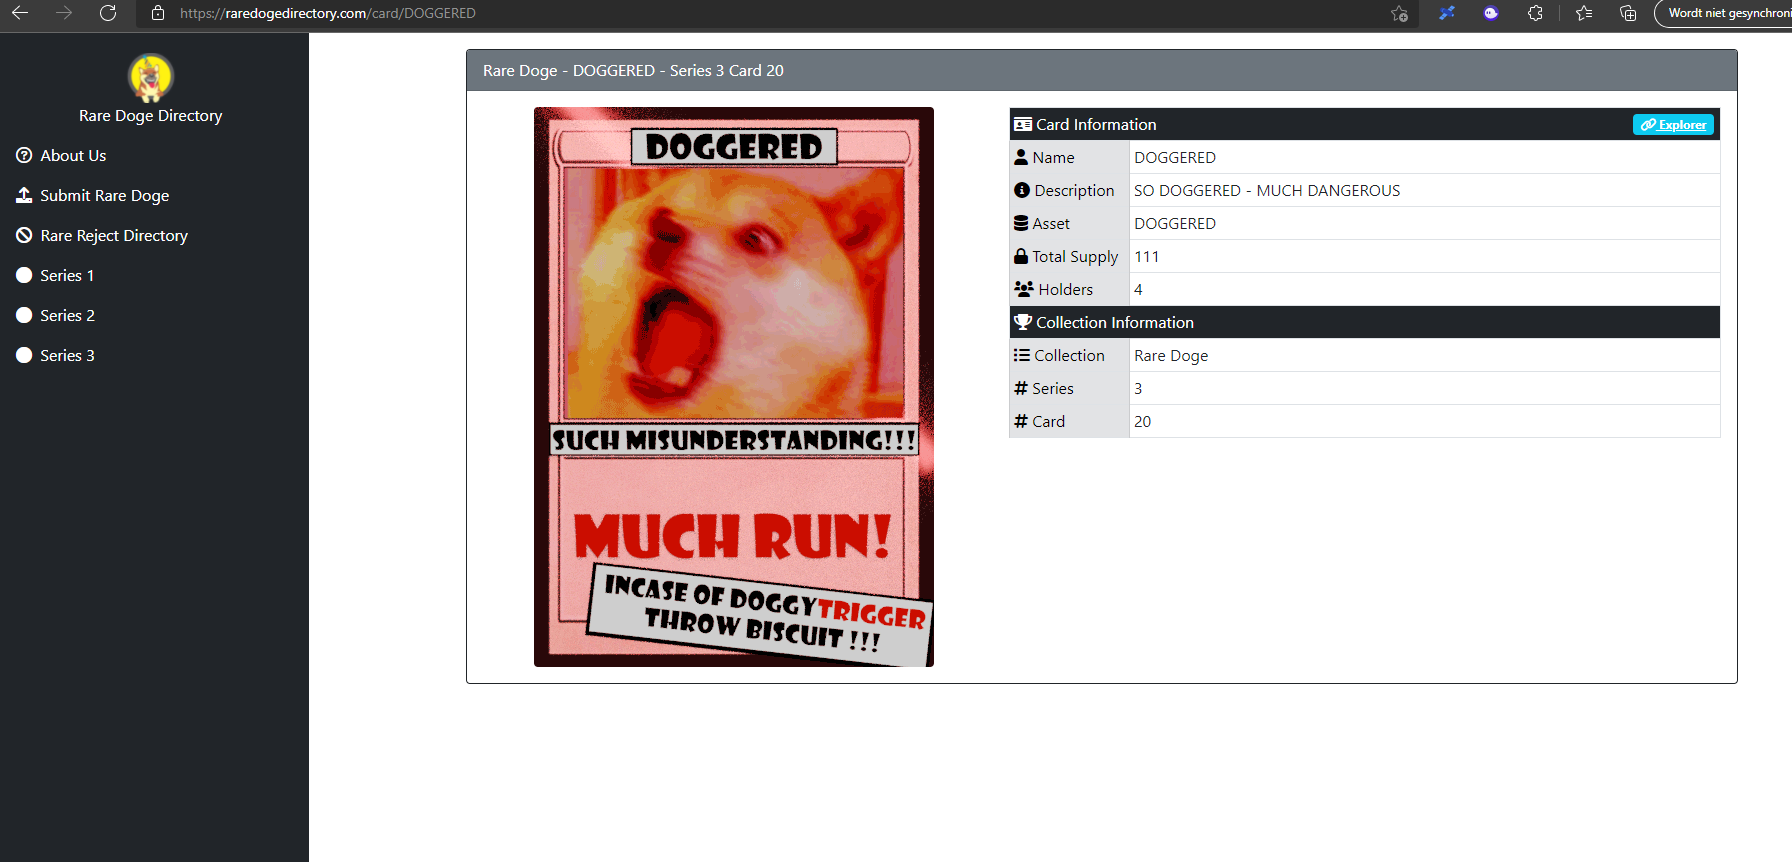The image size is (1792, 862).
Task: Click the Submit Rare Doge upload icon
Action: (24, 195)
